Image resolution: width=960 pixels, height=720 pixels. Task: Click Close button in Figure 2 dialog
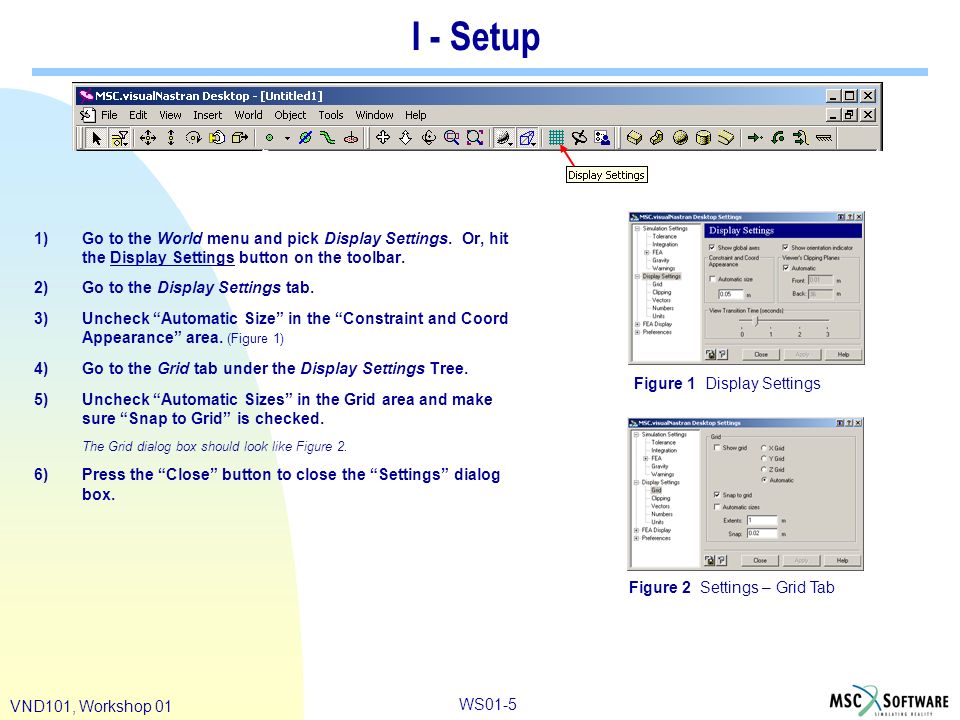click(x=760, y=560)
